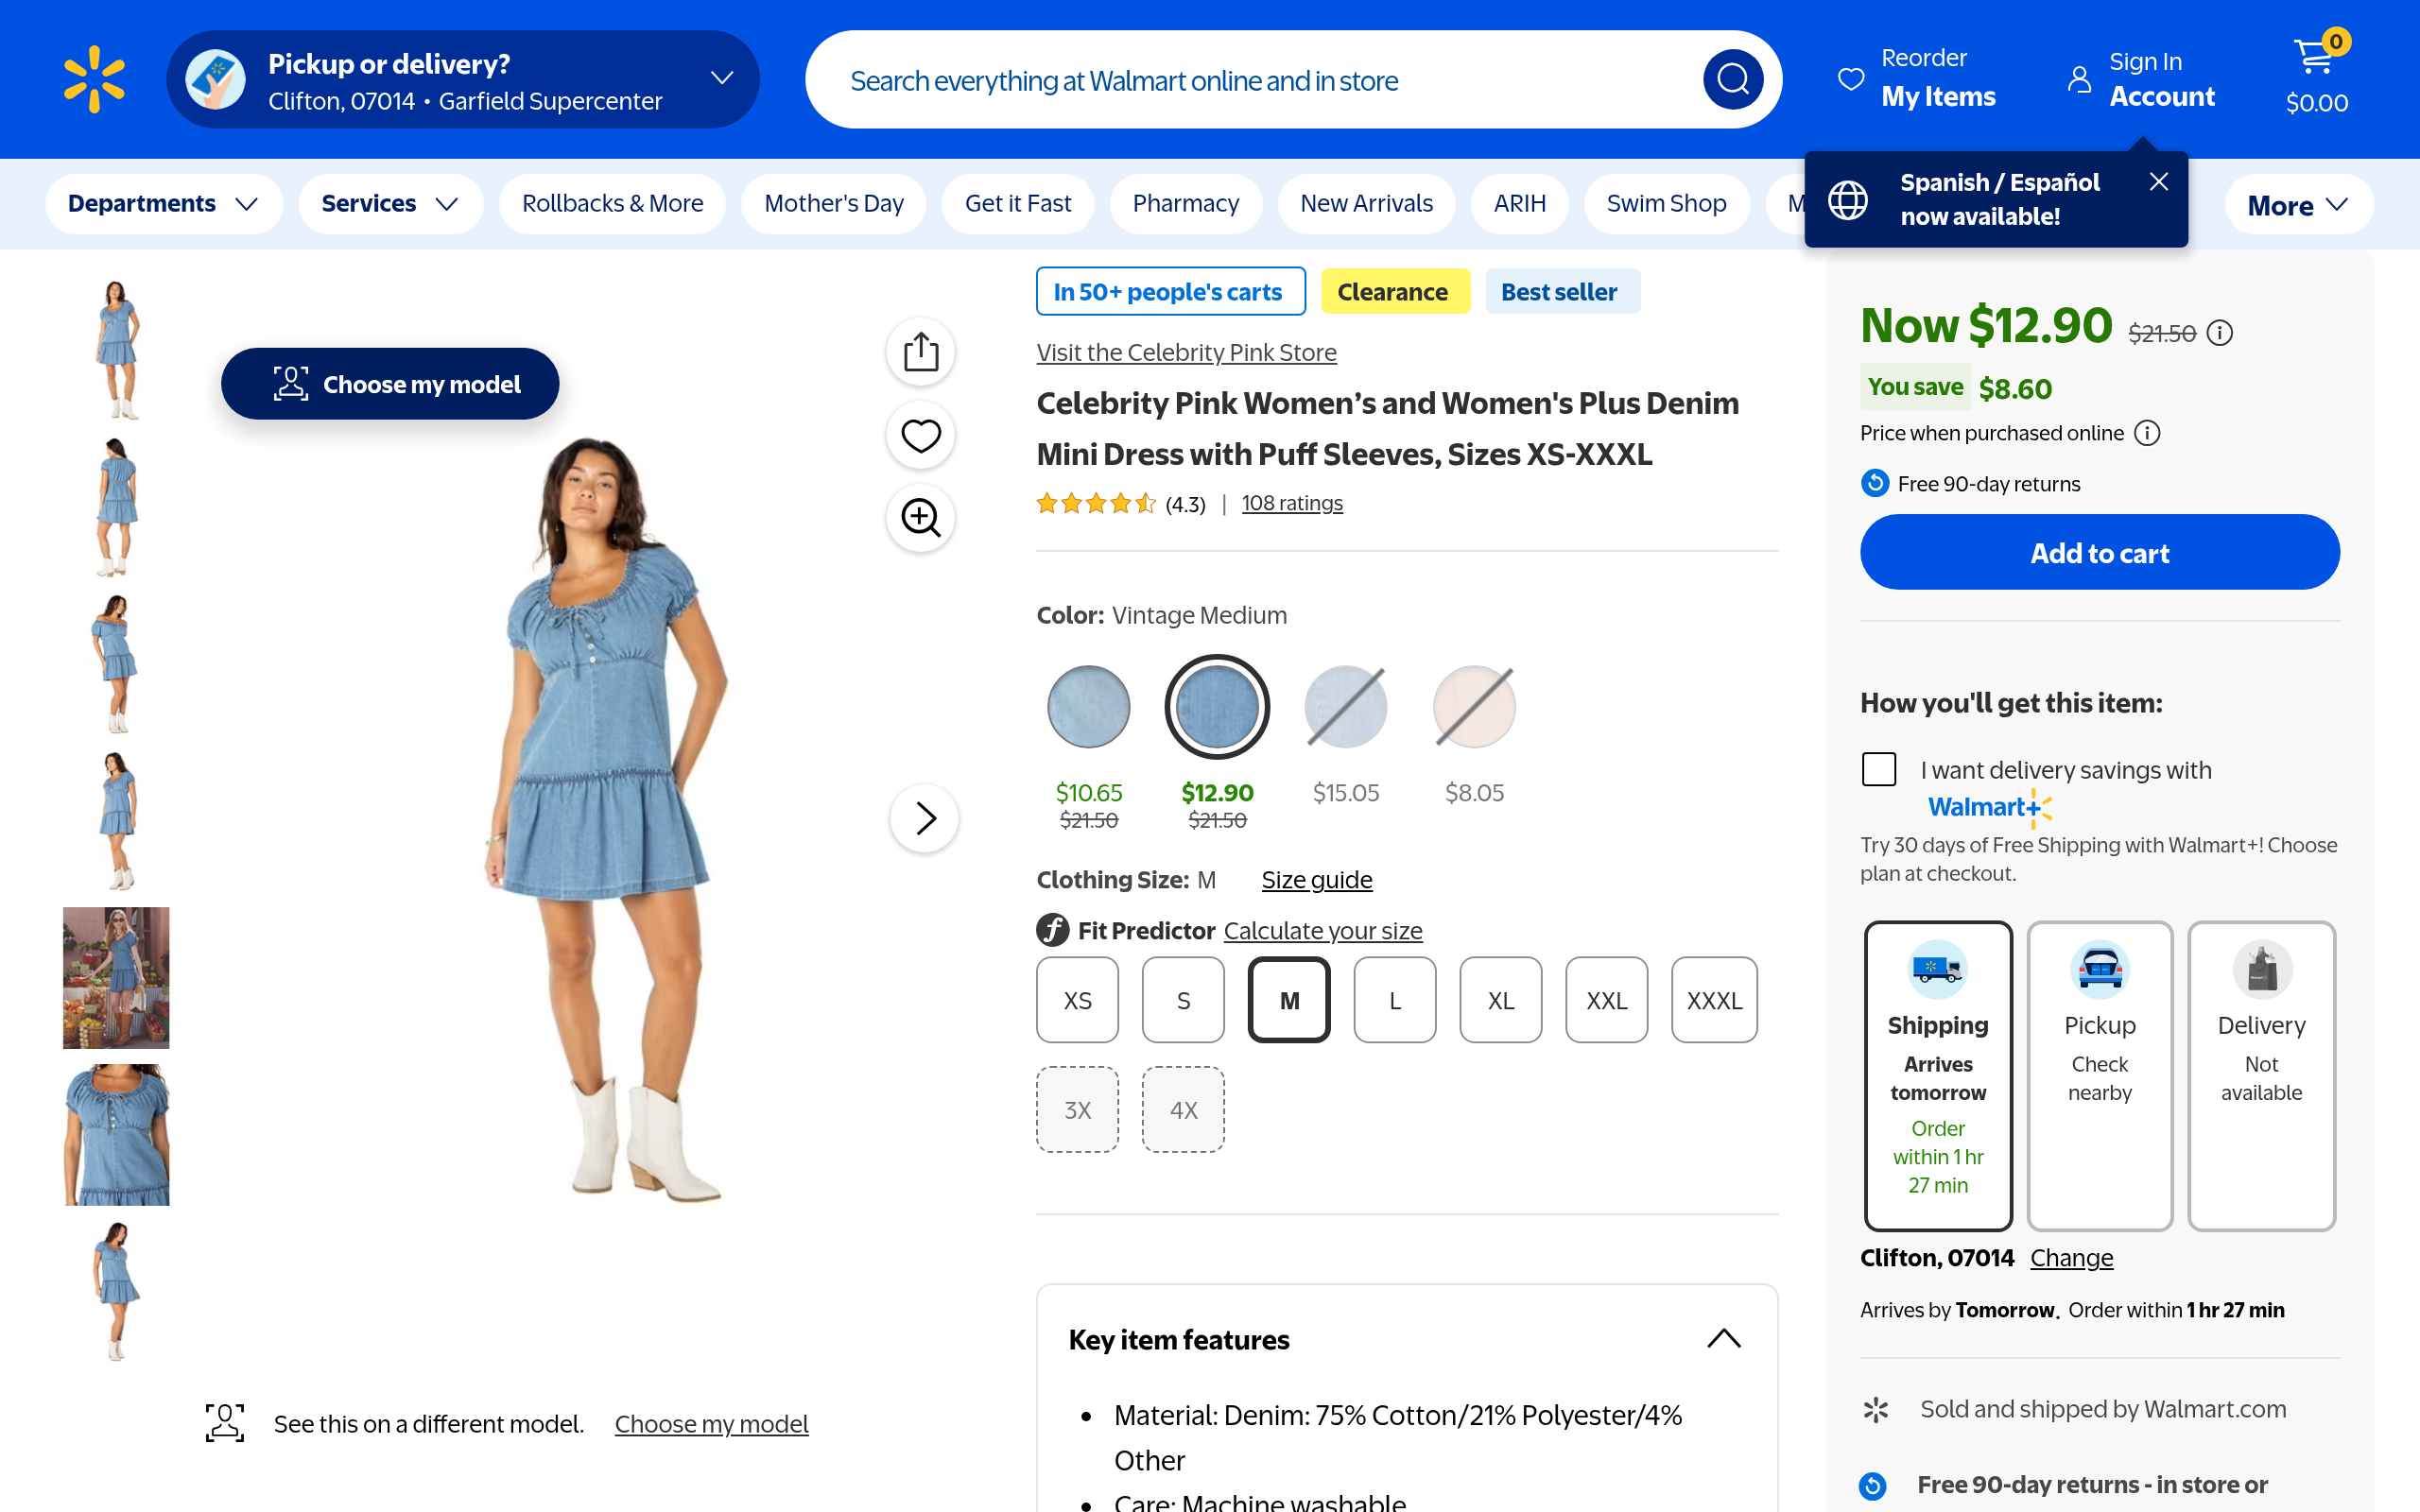The image size is (2420, 1512).
Task: Click the search magnifier button
Action: coord(1732,79)
